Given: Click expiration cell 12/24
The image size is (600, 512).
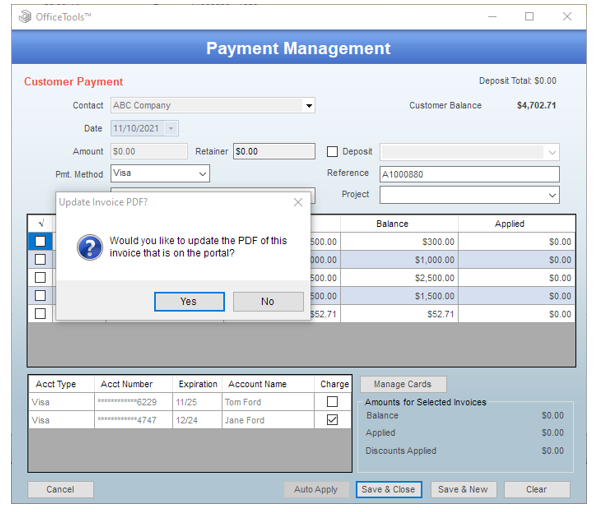Looking at the screenshot, I should click(197, 420).
